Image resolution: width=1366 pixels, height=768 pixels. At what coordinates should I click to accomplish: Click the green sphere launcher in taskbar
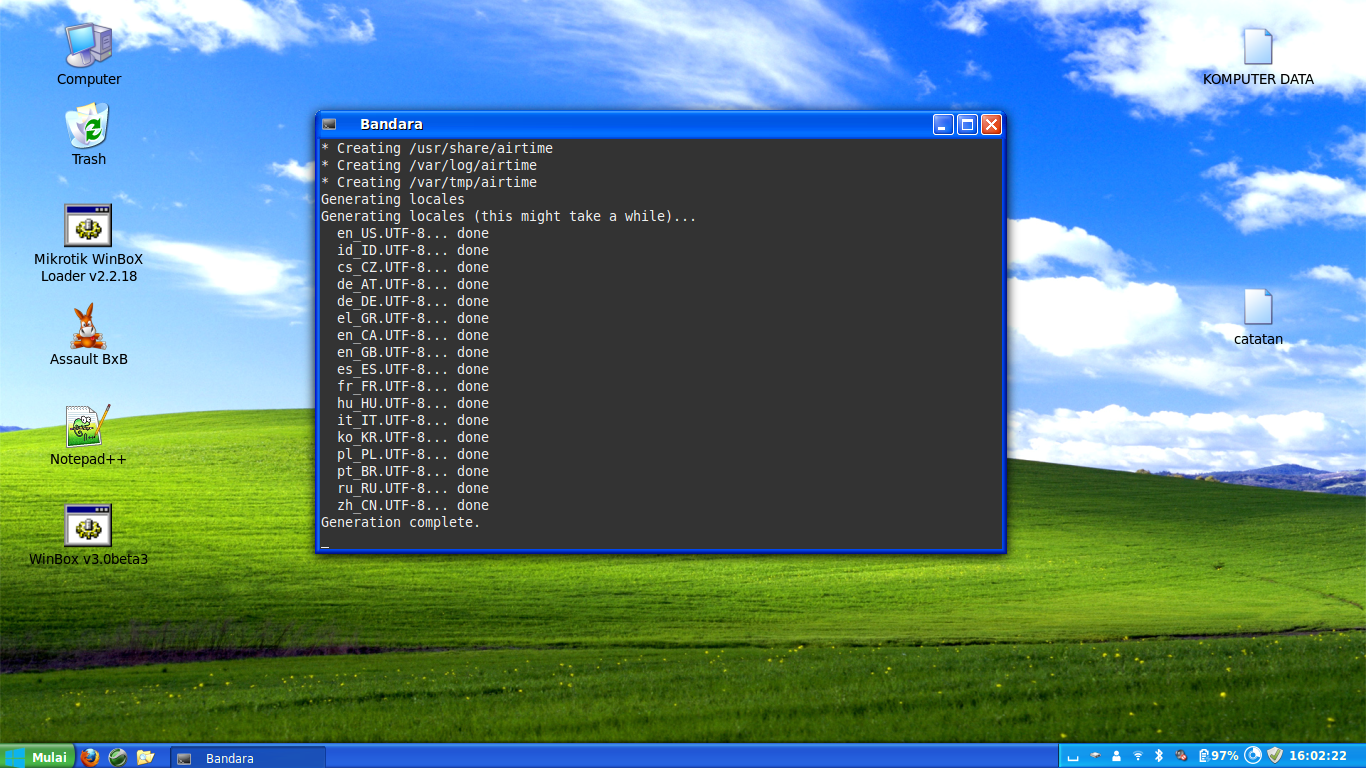pyautogui.click(x=118, y=757)
